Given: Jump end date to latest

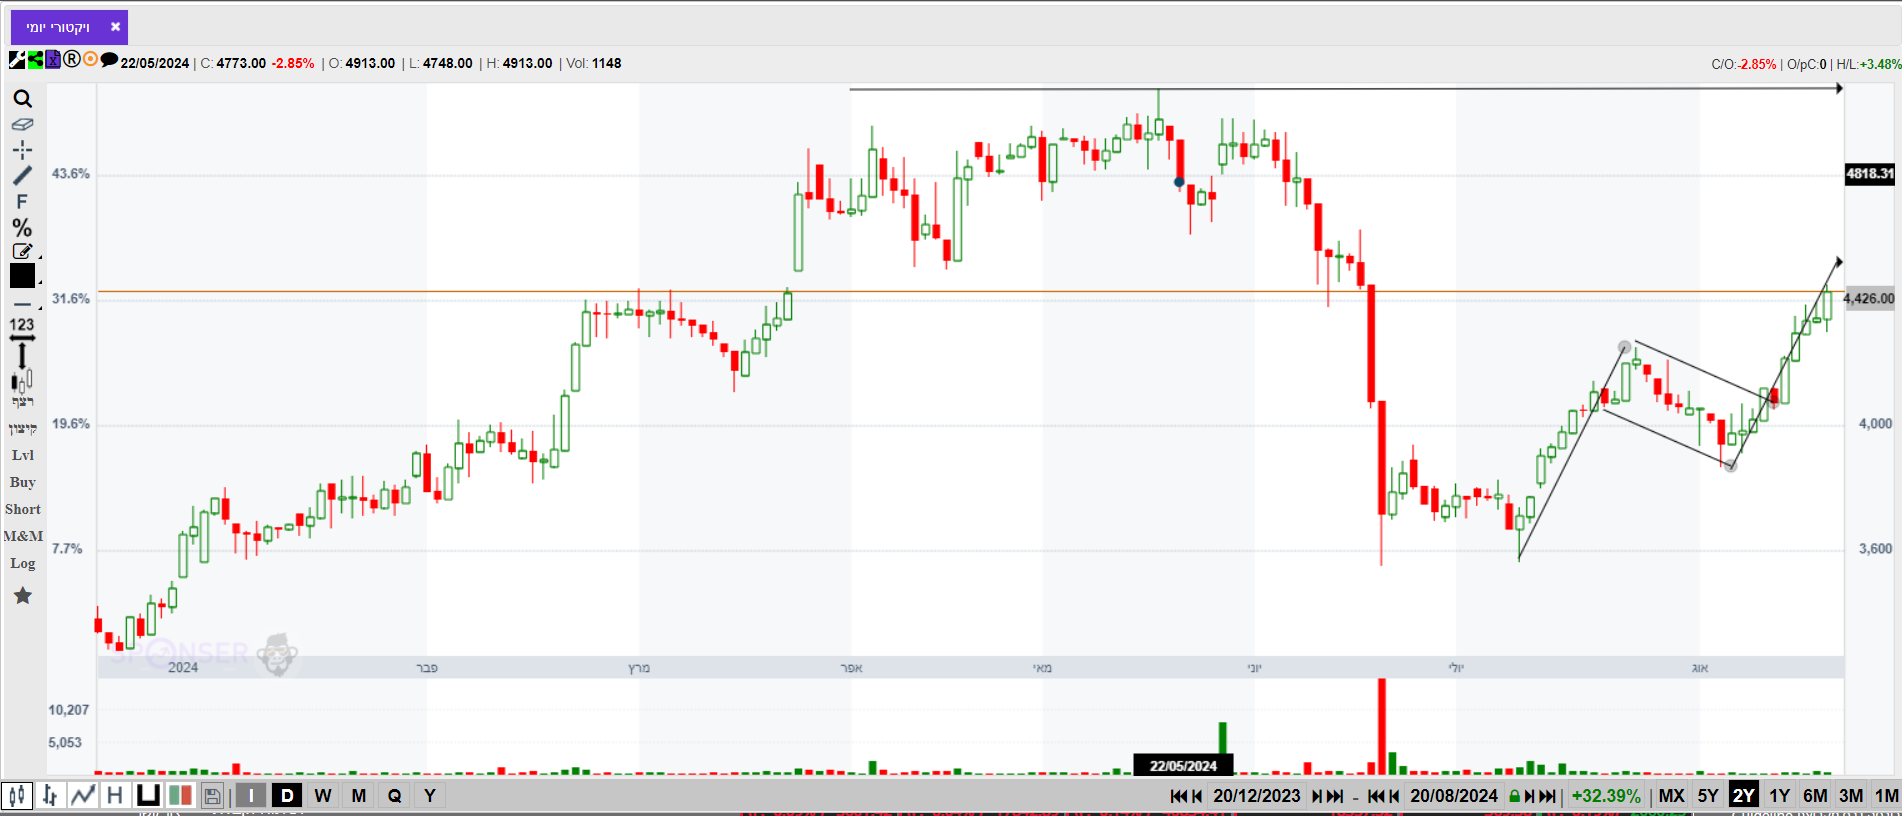Looking at the screenshot, I should (1548, 796).
